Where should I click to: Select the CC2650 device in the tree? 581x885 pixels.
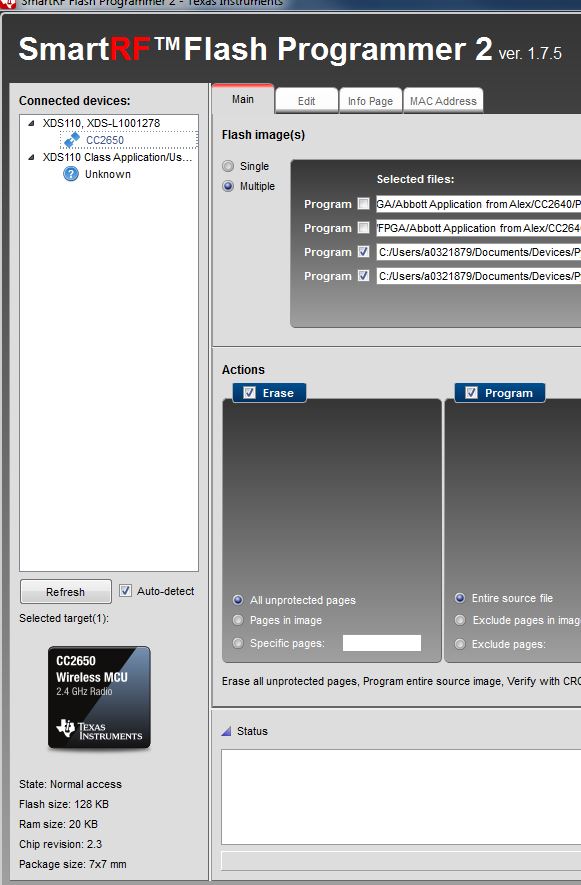(x=104, y=140)
